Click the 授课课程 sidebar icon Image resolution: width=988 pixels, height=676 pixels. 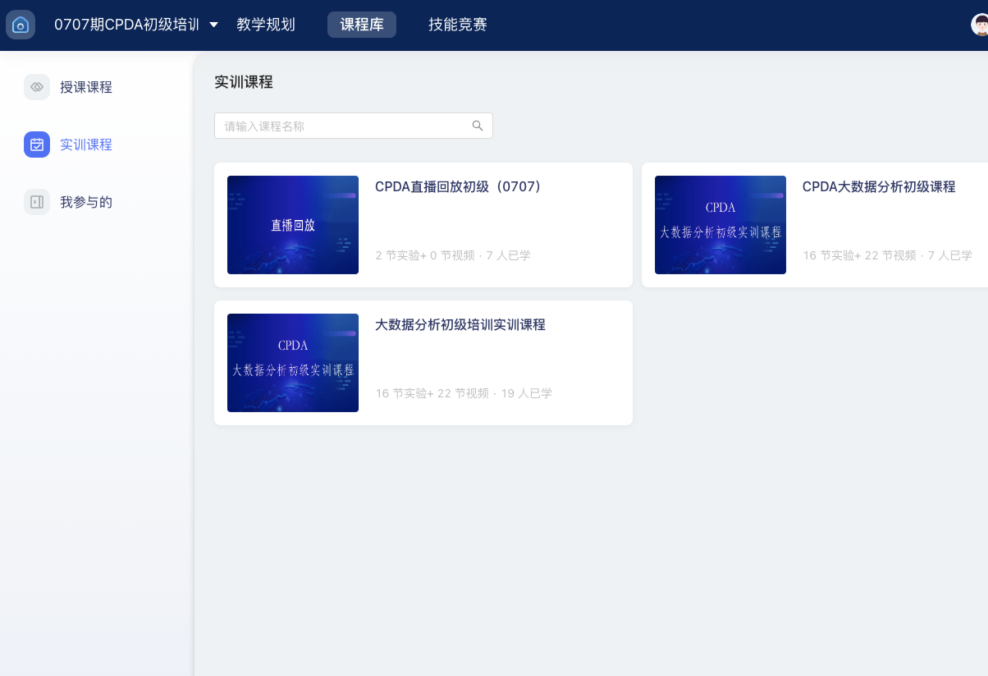pyautogui.click(x=37, y=87)
